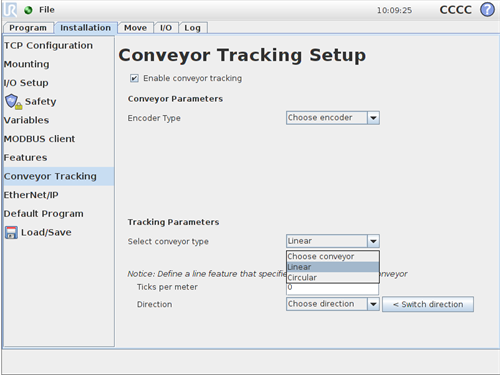Switch to the Program tab
This screenshot has width=500, height=375.
tap(28, 28)
